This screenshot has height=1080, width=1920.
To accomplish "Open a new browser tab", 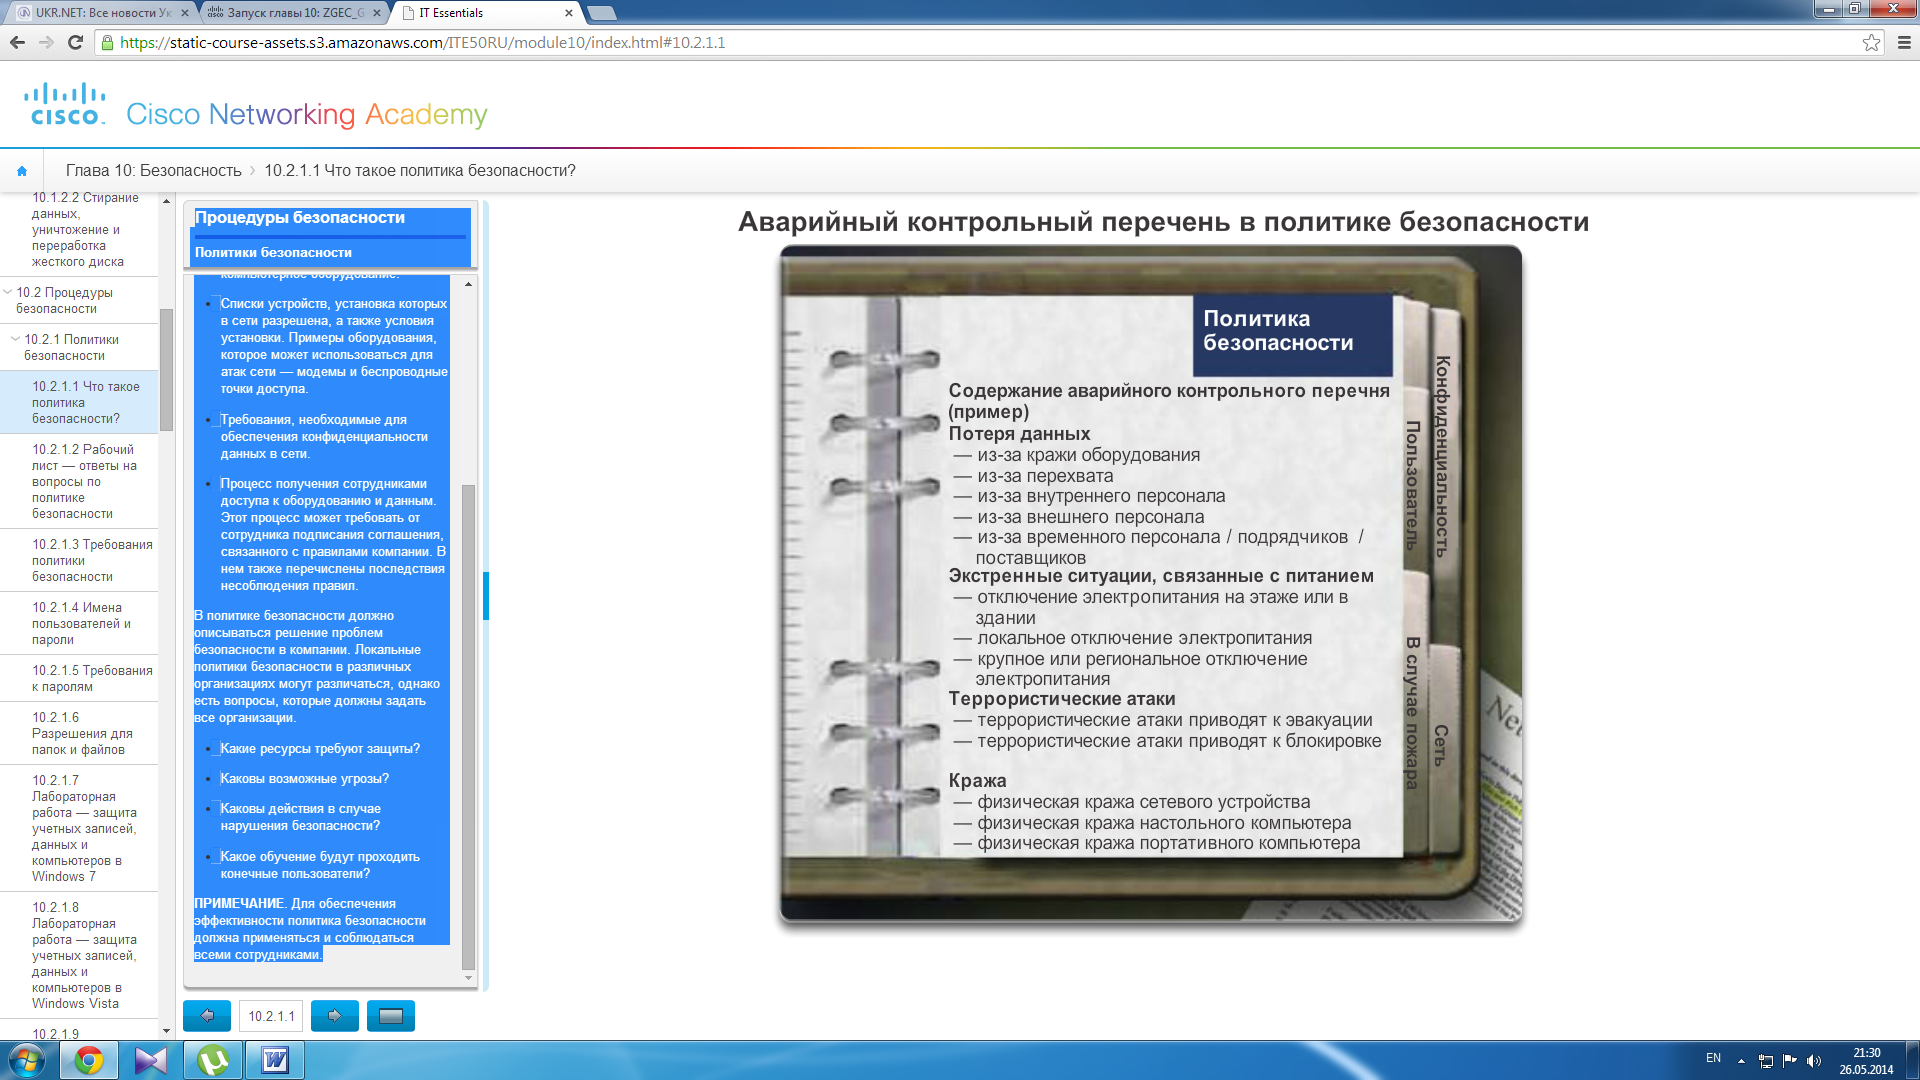I will coord(602,13).
